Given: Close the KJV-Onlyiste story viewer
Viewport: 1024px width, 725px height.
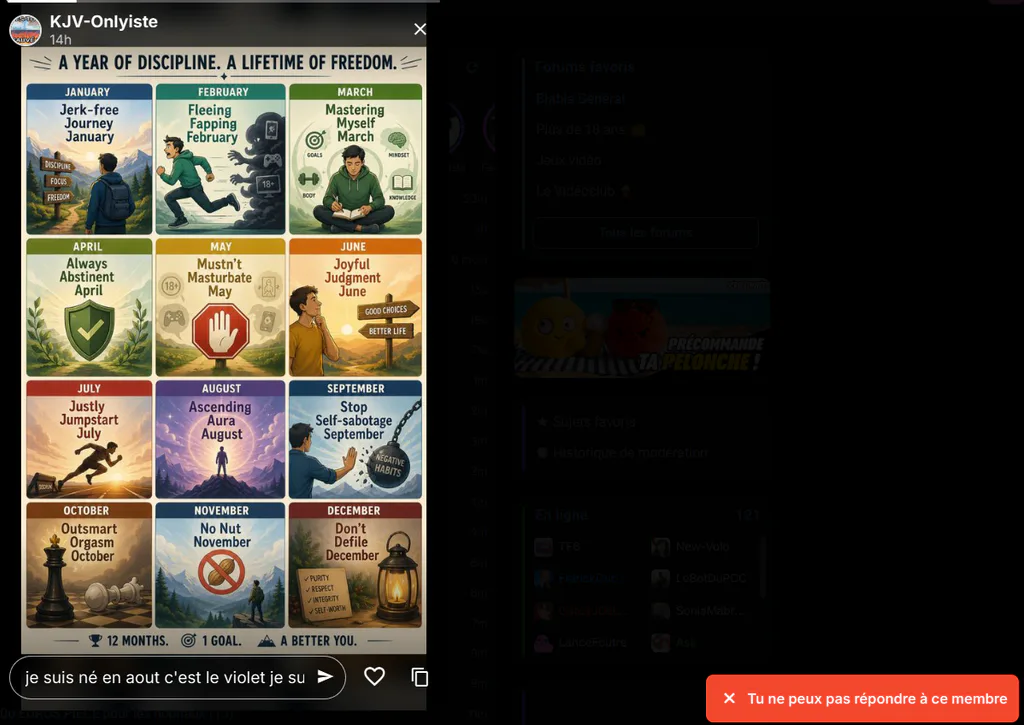Looking at the screenshot, I should [420, 29].
